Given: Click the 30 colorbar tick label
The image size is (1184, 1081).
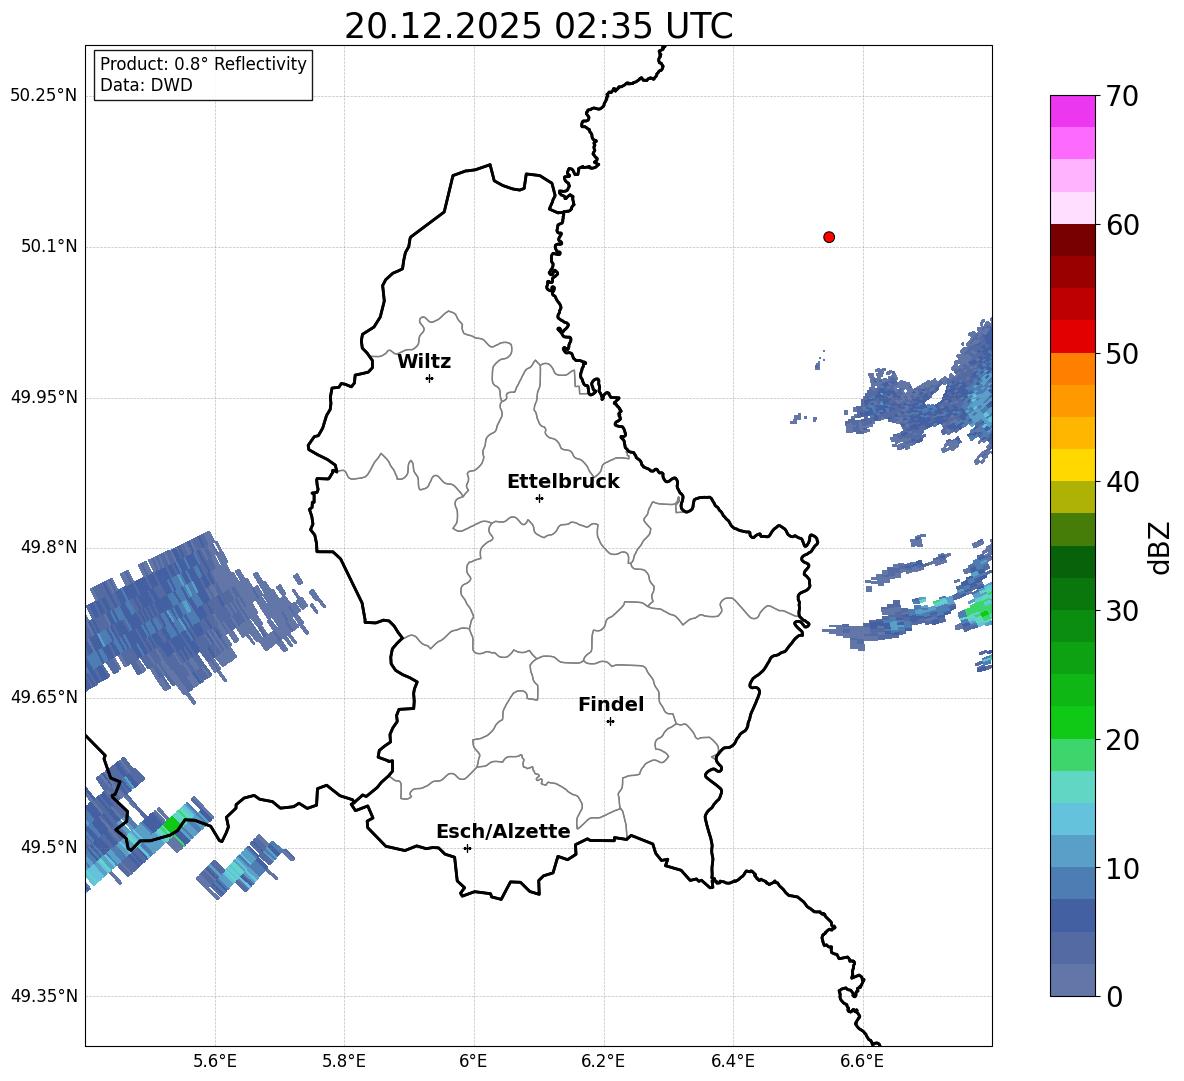Looking at the screenshot, I should (x=1122, y=611).
